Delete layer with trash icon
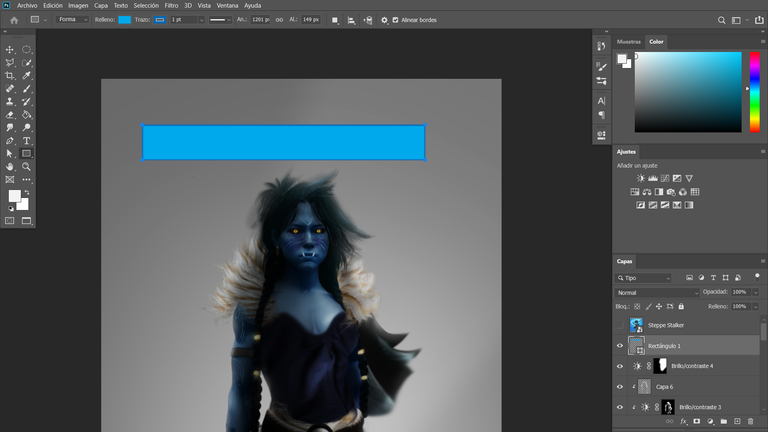This screenshot has width=768, height=432. click(750, 421)
